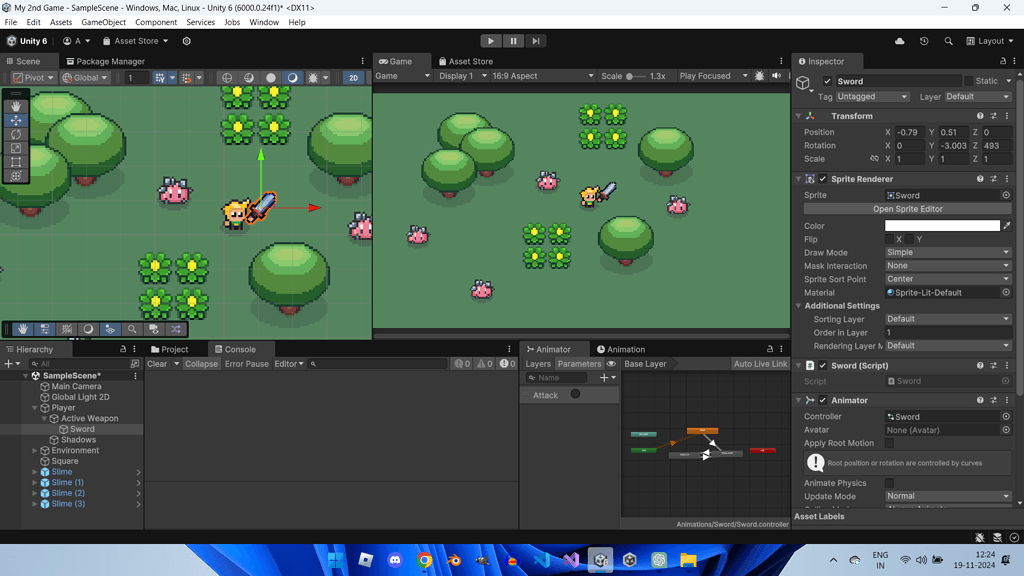Select the Scale tool

(x=16, y=148)
